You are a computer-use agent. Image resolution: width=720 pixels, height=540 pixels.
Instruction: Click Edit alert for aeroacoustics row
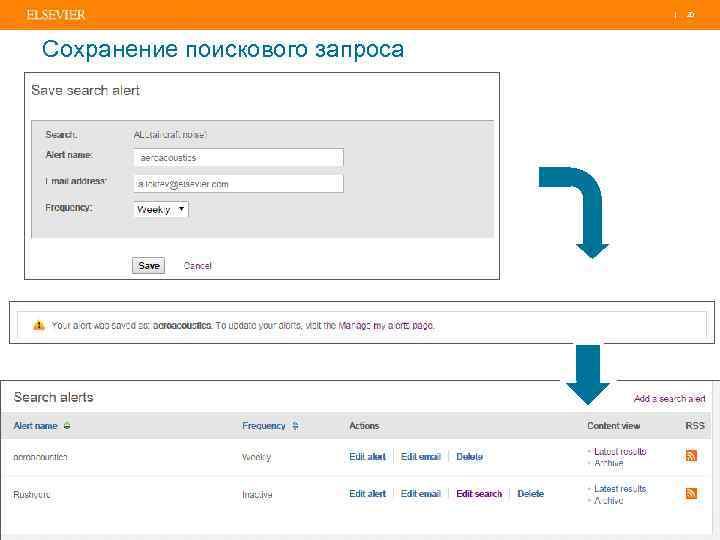pos(367,457)
